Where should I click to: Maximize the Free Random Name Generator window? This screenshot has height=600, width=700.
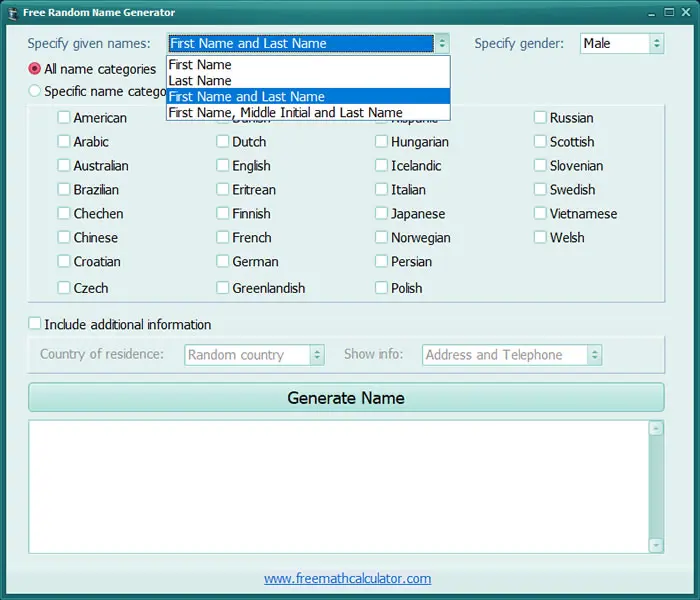pyautogui.click(x=669, y=12)
